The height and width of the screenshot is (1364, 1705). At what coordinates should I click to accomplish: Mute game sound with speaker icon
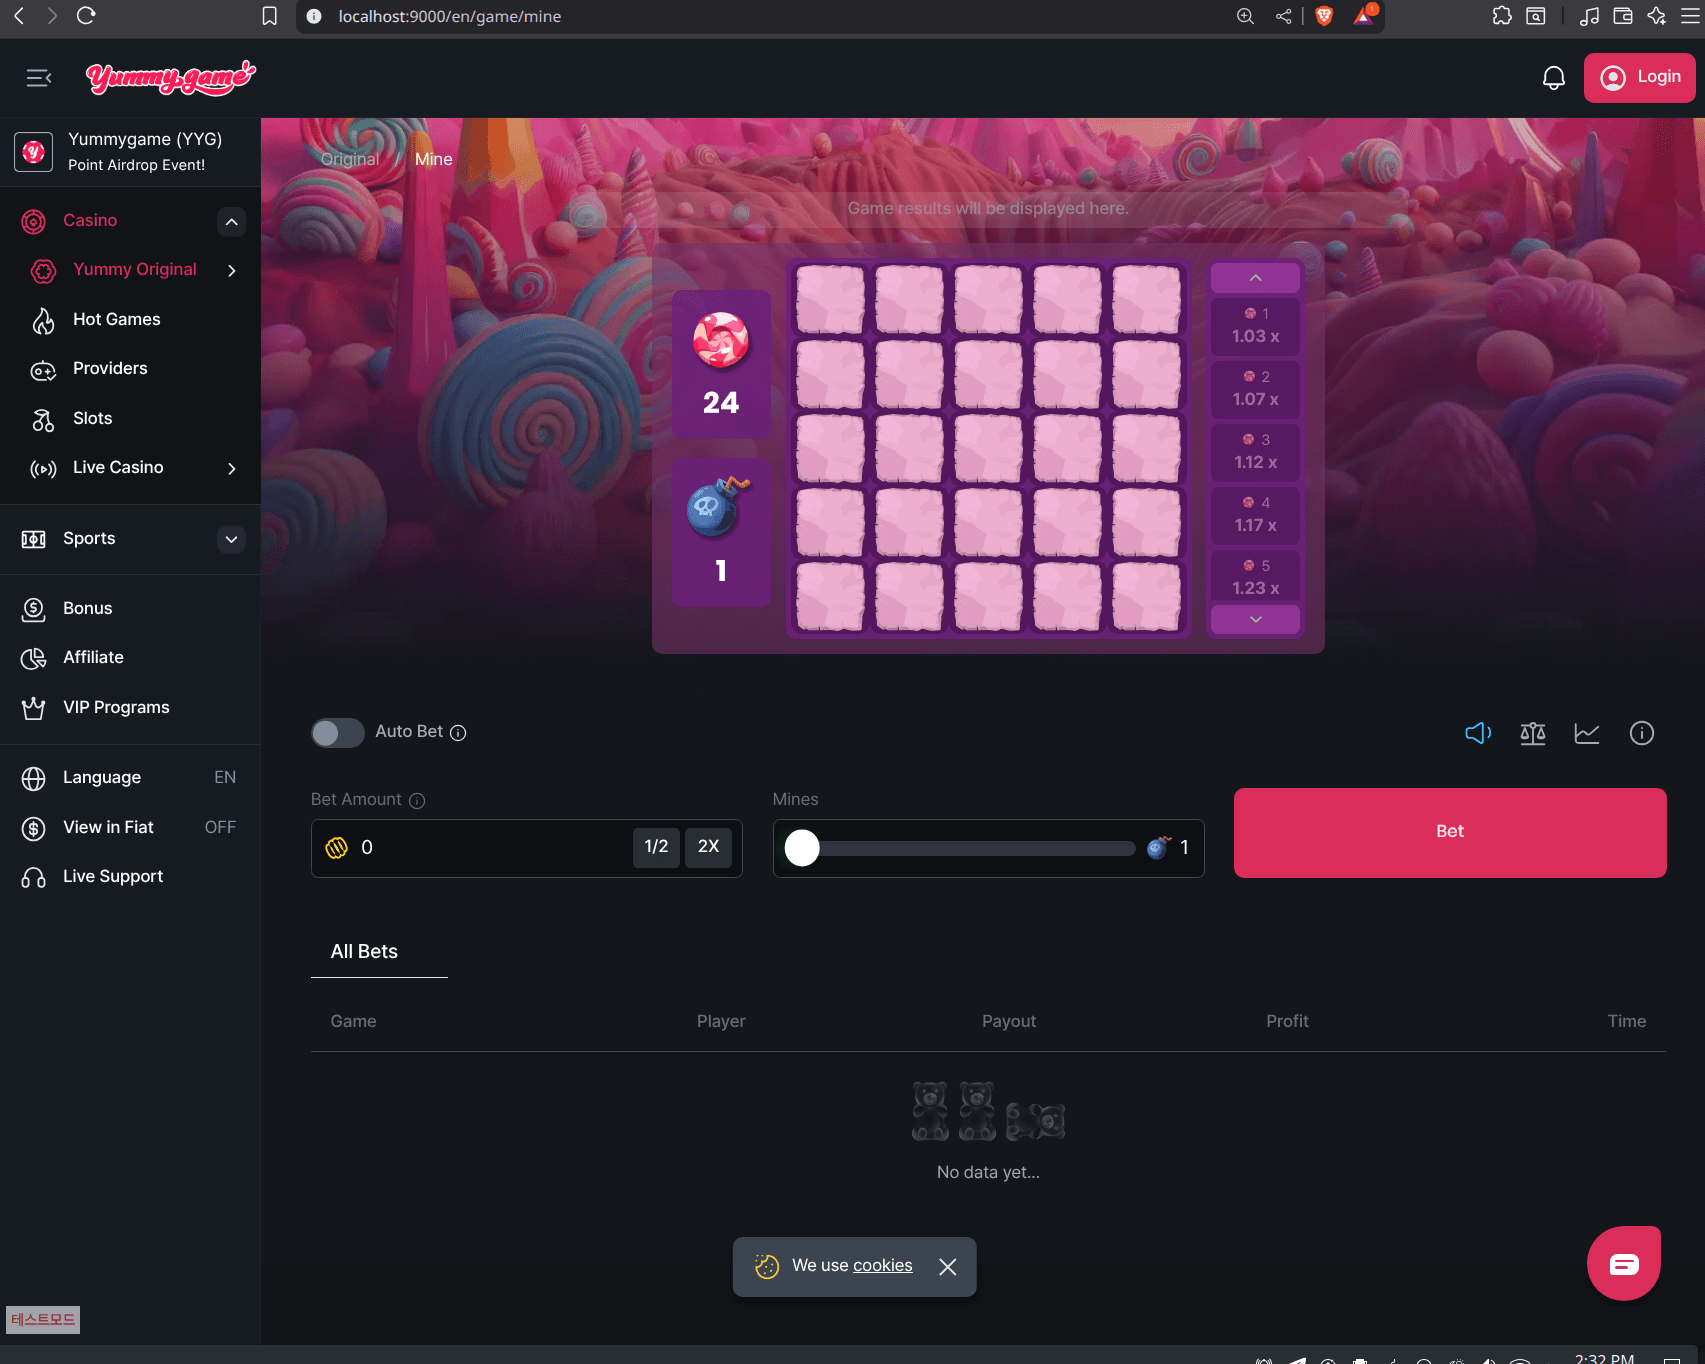pos(1477,733)
